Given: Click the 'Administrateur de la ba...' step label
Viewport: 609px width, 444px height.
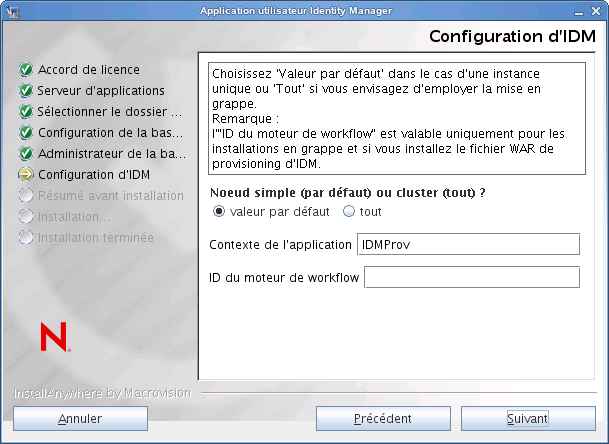Looking at the screenshot, I should tap(112, 153).
